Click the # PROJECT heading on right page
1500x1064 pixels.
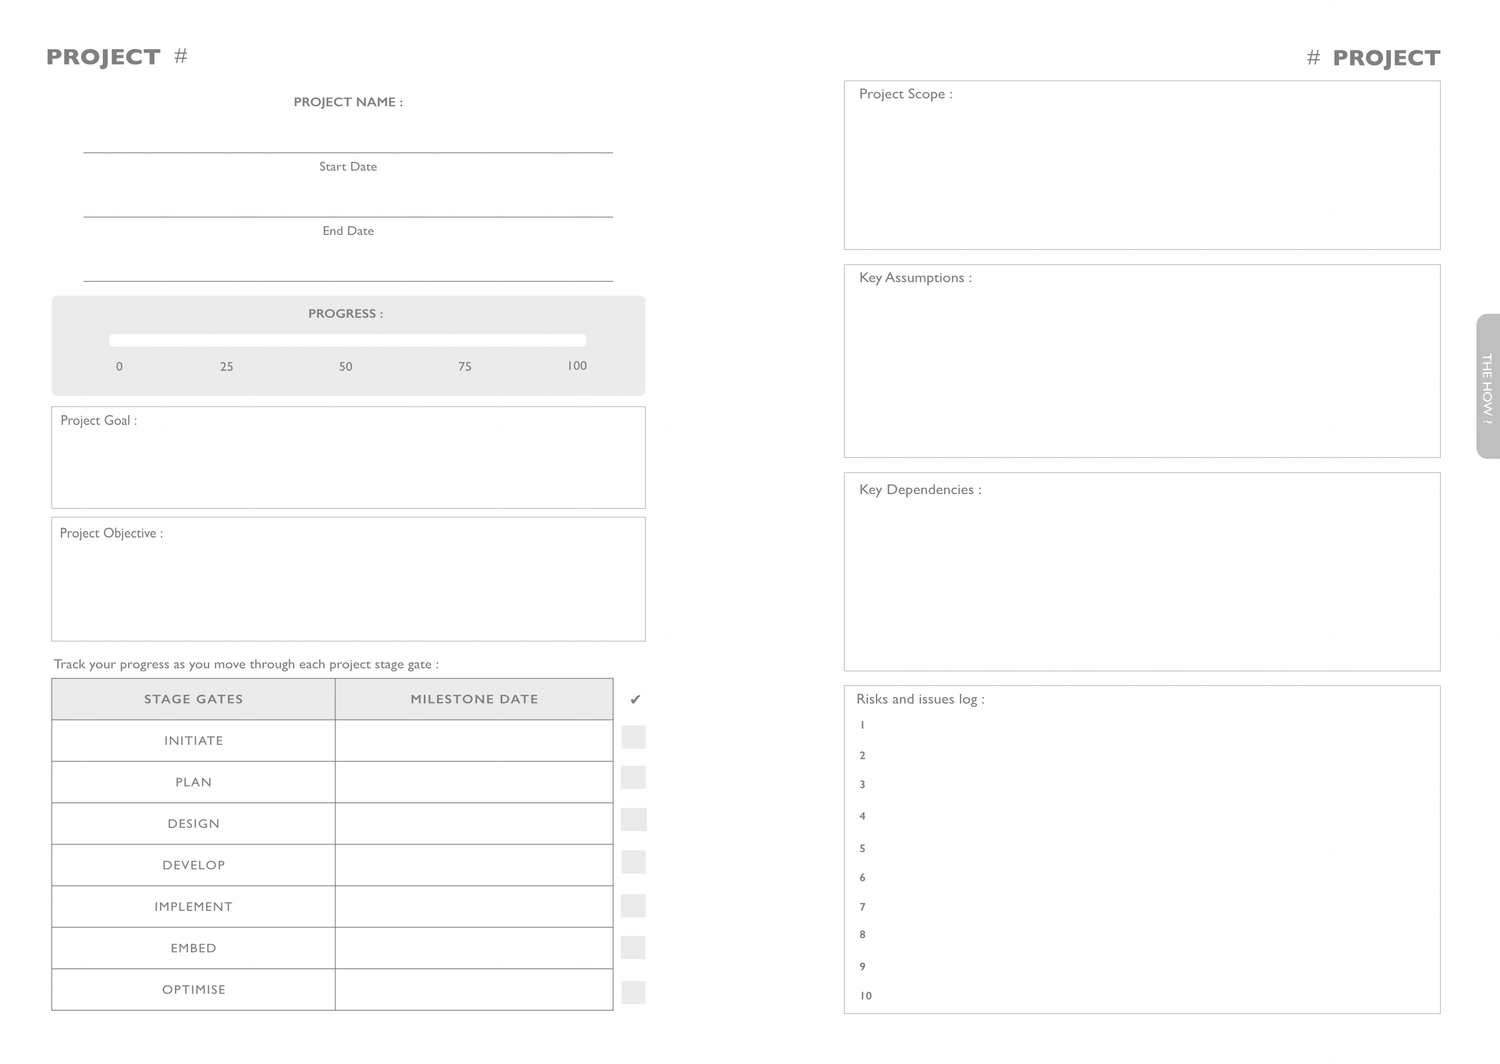point(1373,58)
